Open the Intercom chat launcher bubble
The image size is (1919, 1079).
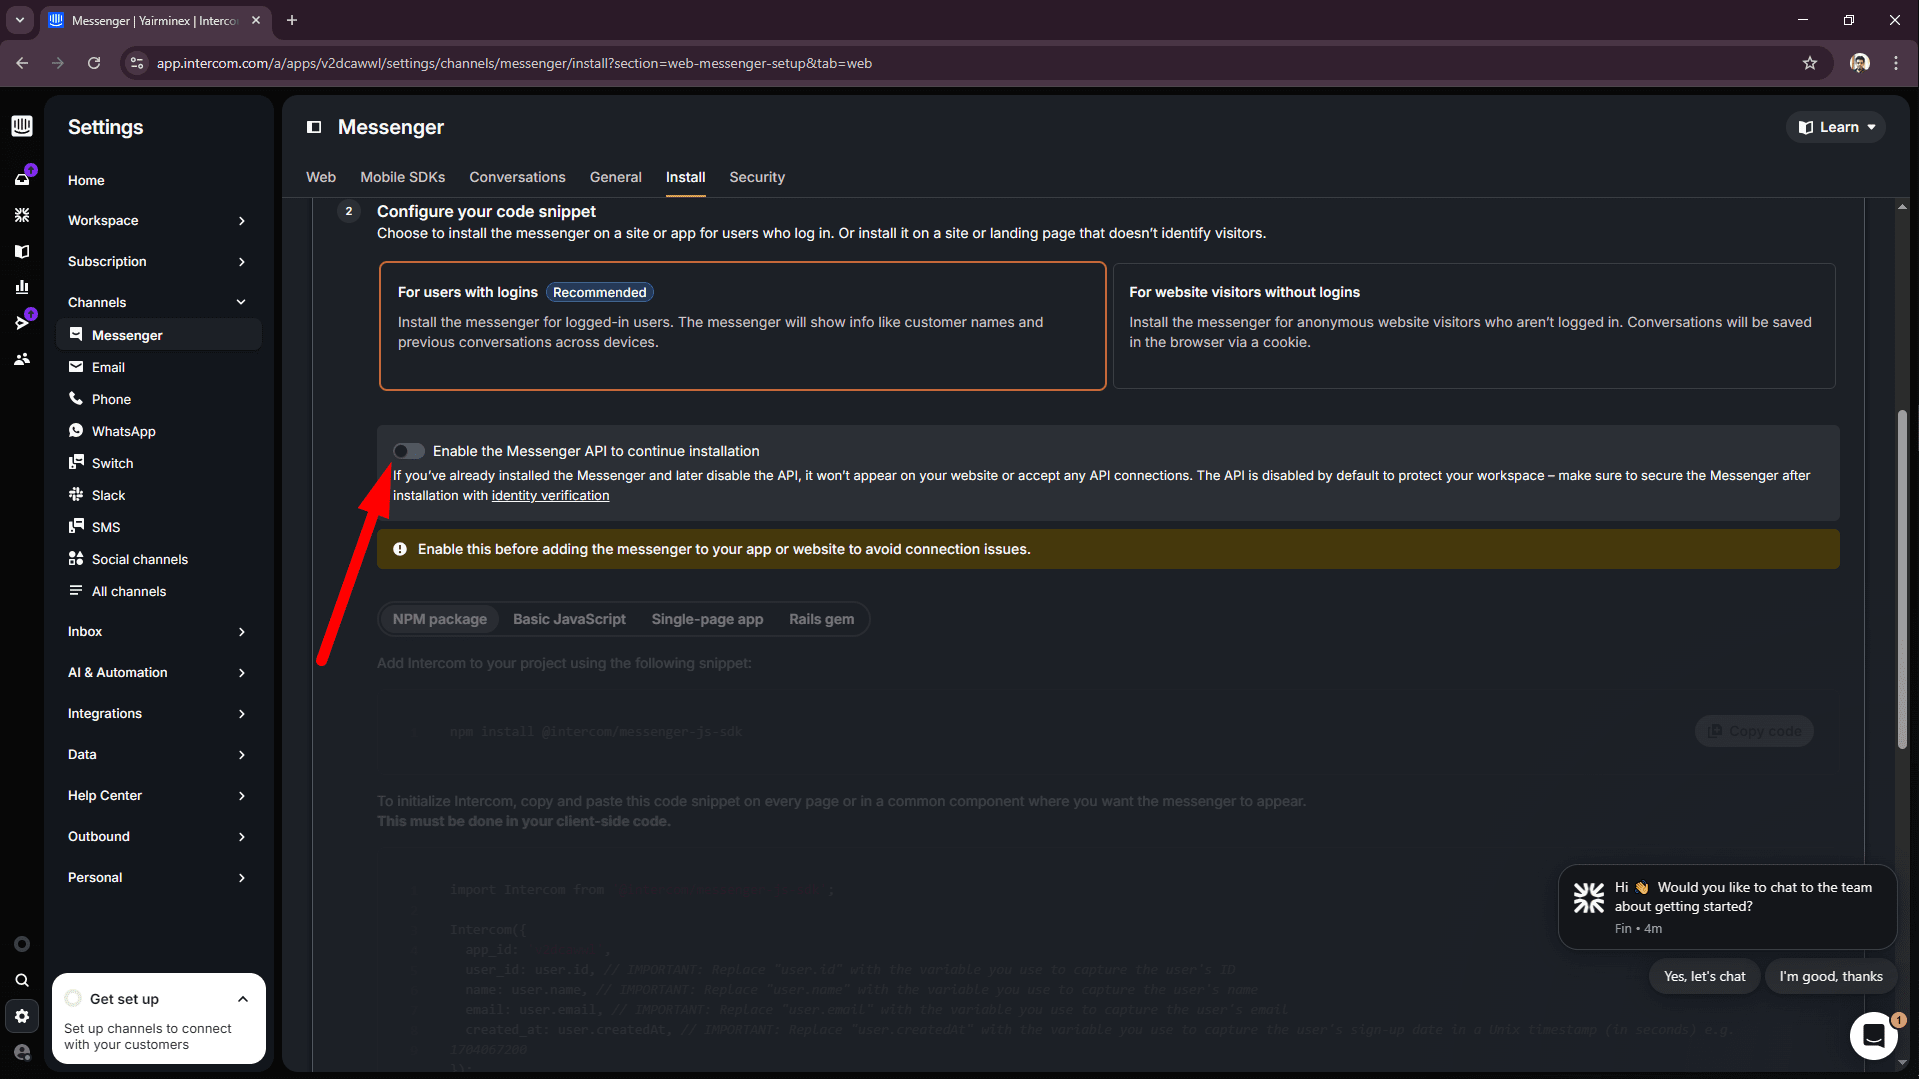coord(1873,1036)
